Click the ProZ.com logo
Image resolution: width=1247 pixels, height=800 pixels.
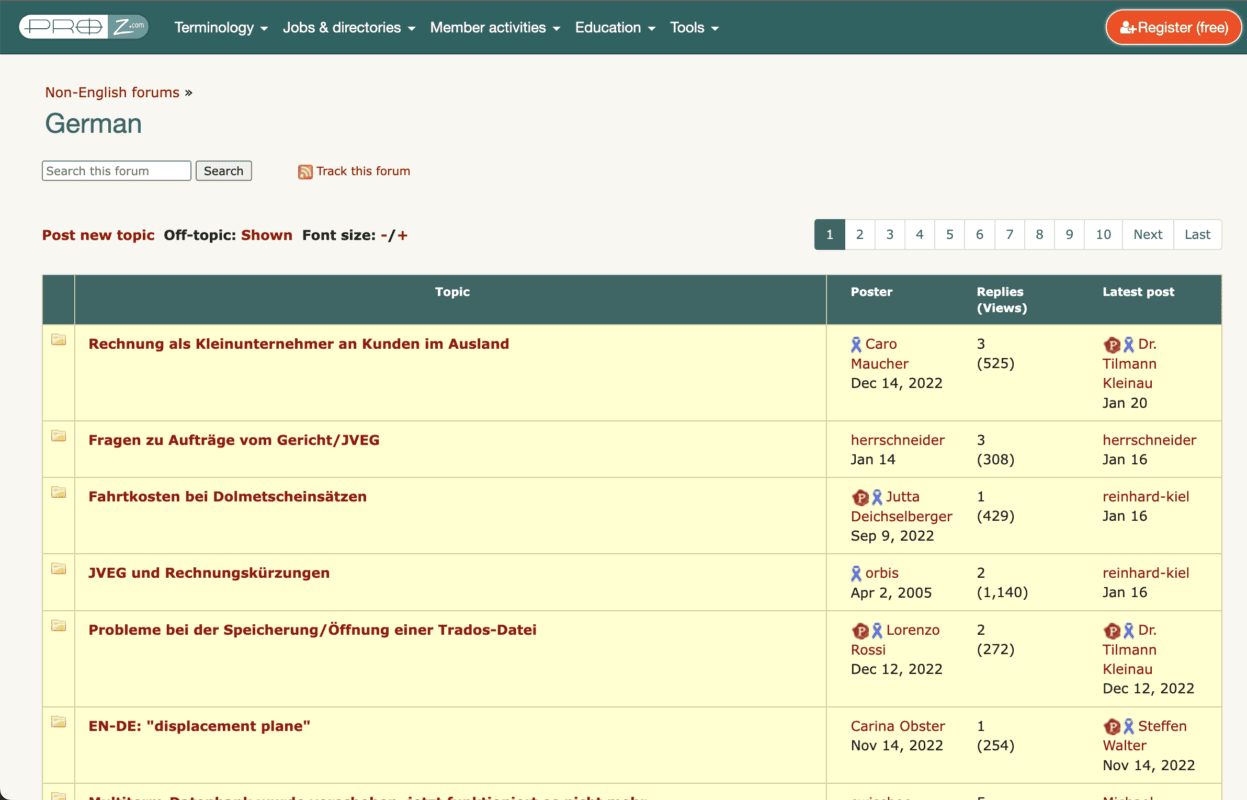click(83, 27)
